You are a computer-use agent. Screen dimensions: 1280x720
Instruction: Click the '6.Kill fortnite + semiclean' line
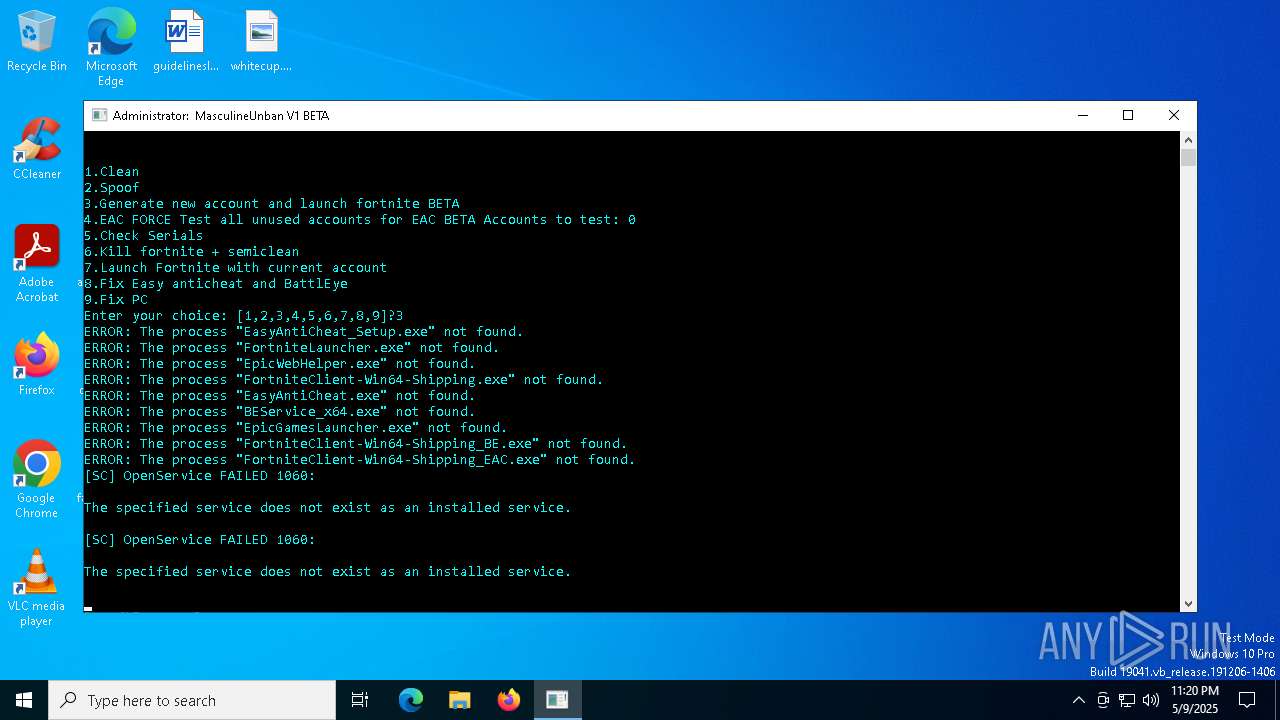192,252
